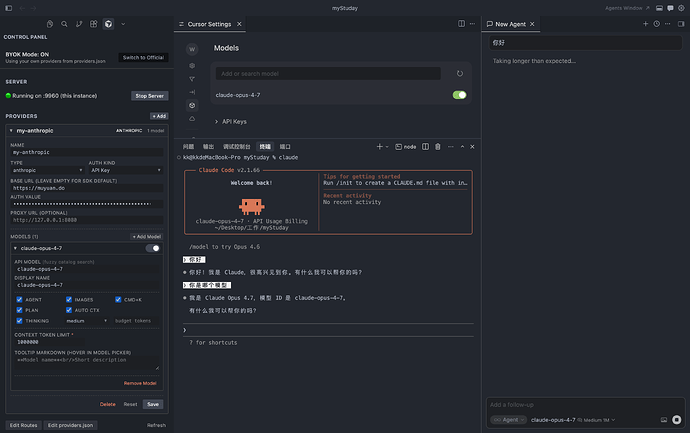Uncheck the CMD+K checkbox
Screen dimensions: 690x433
[x=118, y=299]
